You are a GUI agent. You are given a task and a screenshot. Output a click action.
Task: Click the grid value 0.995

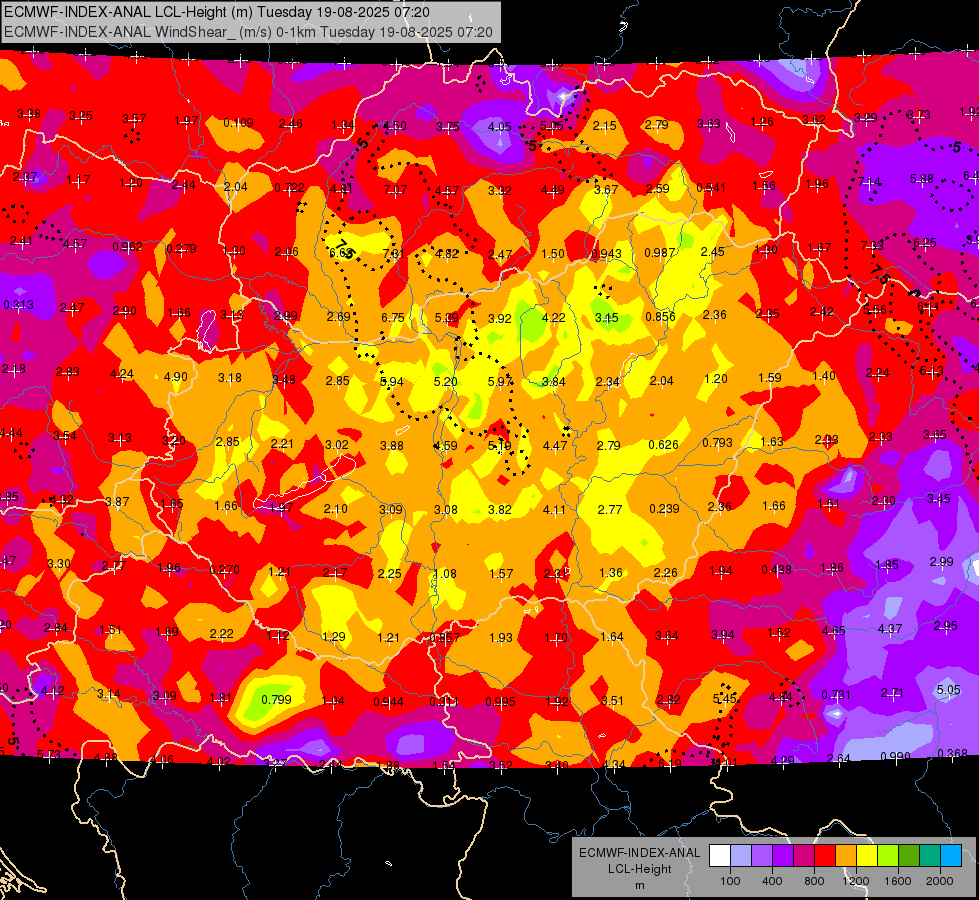pyautogui.click(x=500, y=701)
